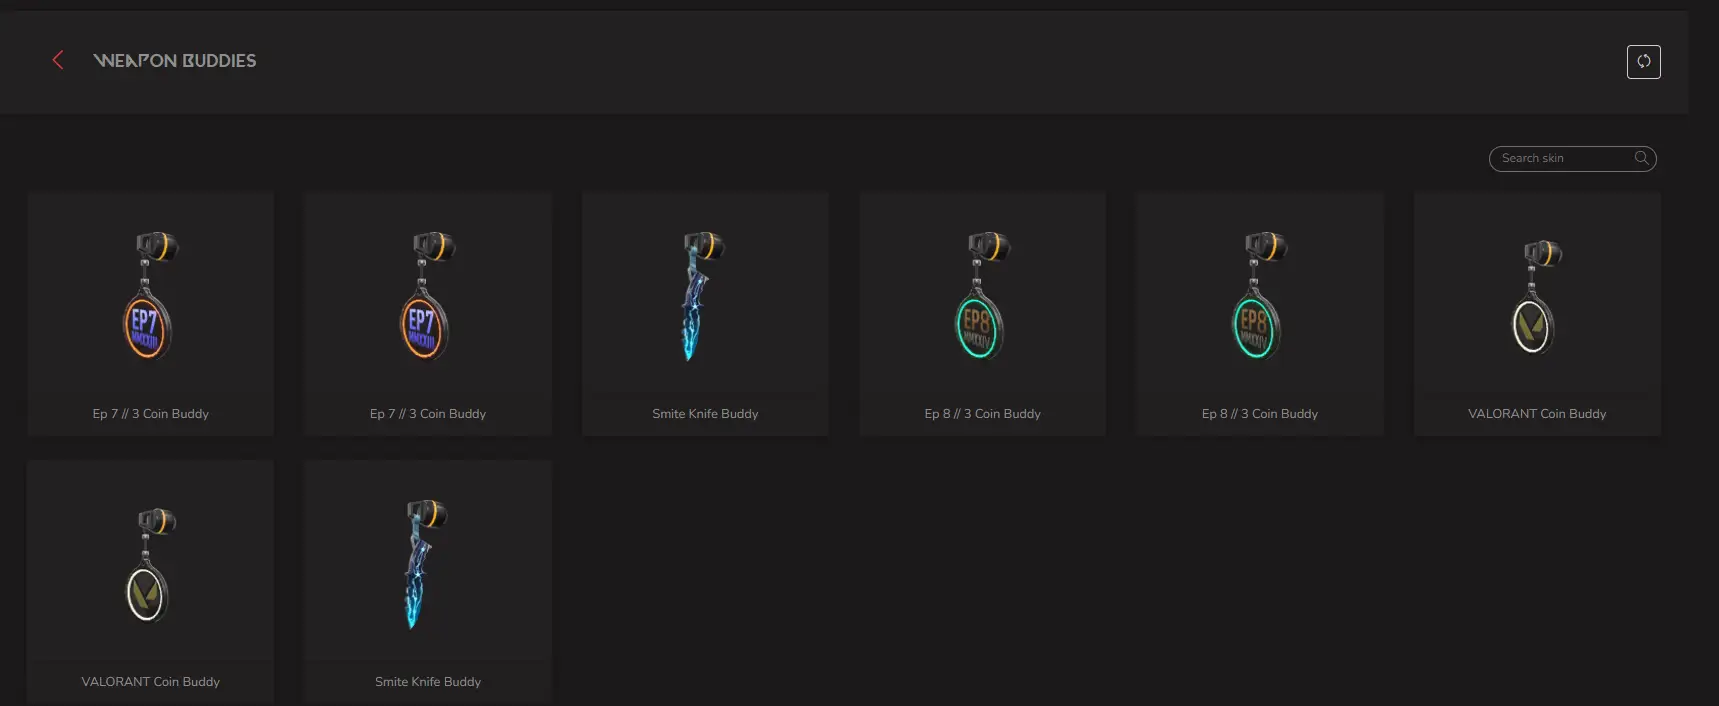The height and width of the screenshot is (706, 1719).
Task: Click the second VALORANT Coin Buddy text label
Action: click(151, 682)
